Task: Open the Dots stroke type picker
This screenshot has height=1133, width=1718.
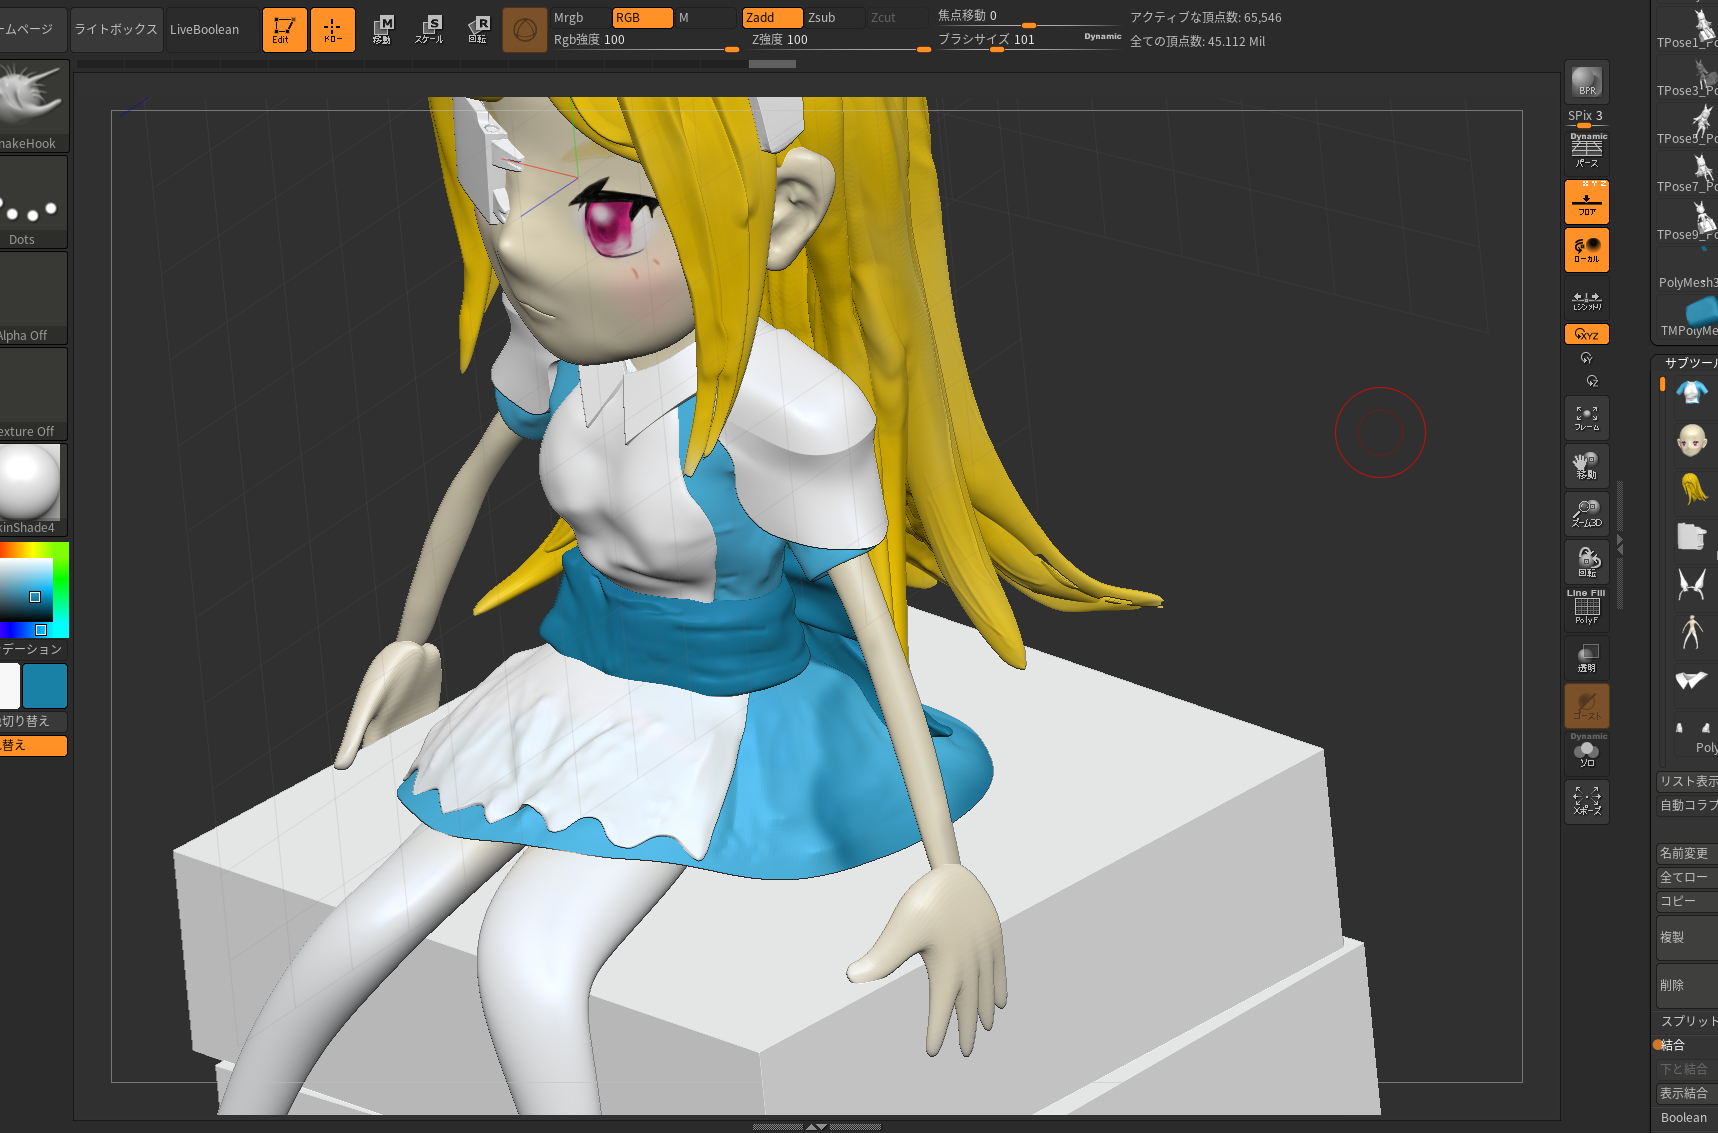Action: 33,201
